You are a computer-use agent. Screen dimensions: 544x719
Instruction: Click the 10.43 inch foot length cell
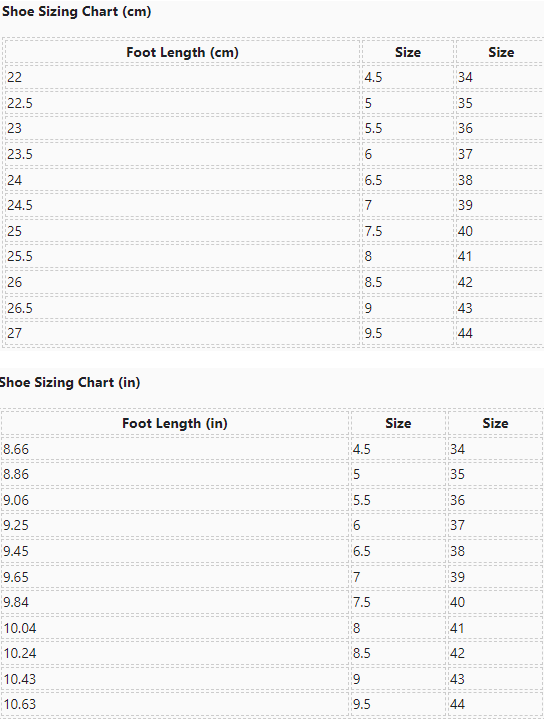tap(175, 679)
